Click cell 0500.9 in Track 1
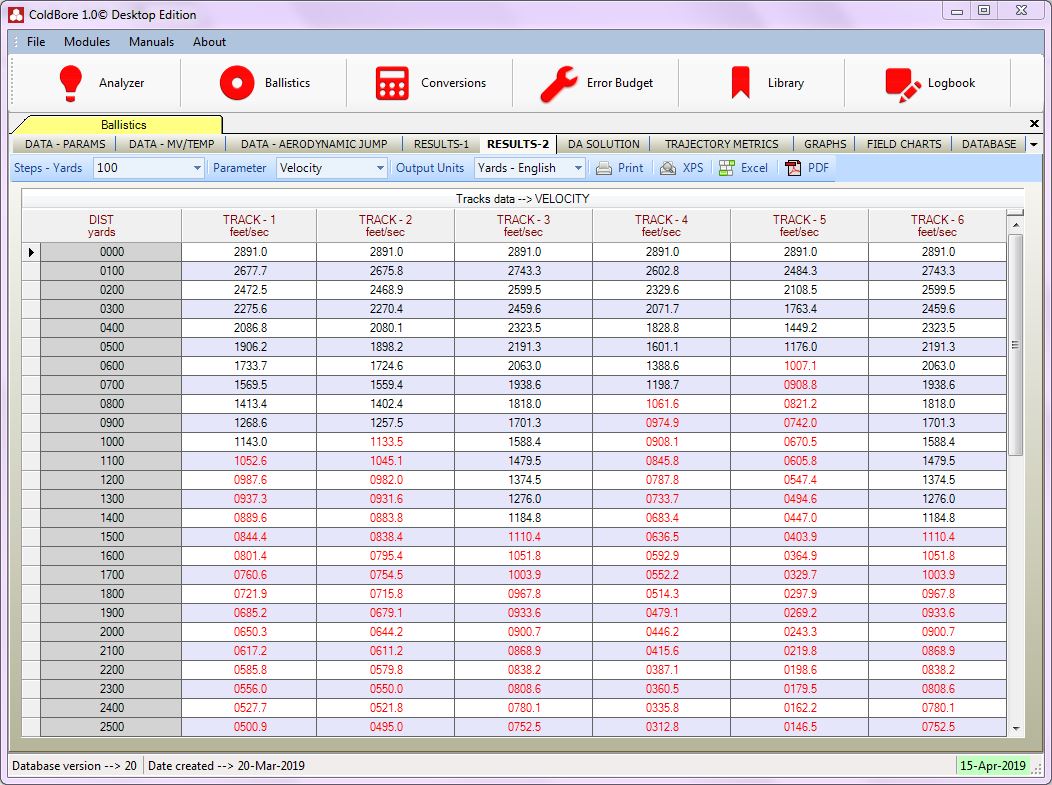 (x=249, y=727)
